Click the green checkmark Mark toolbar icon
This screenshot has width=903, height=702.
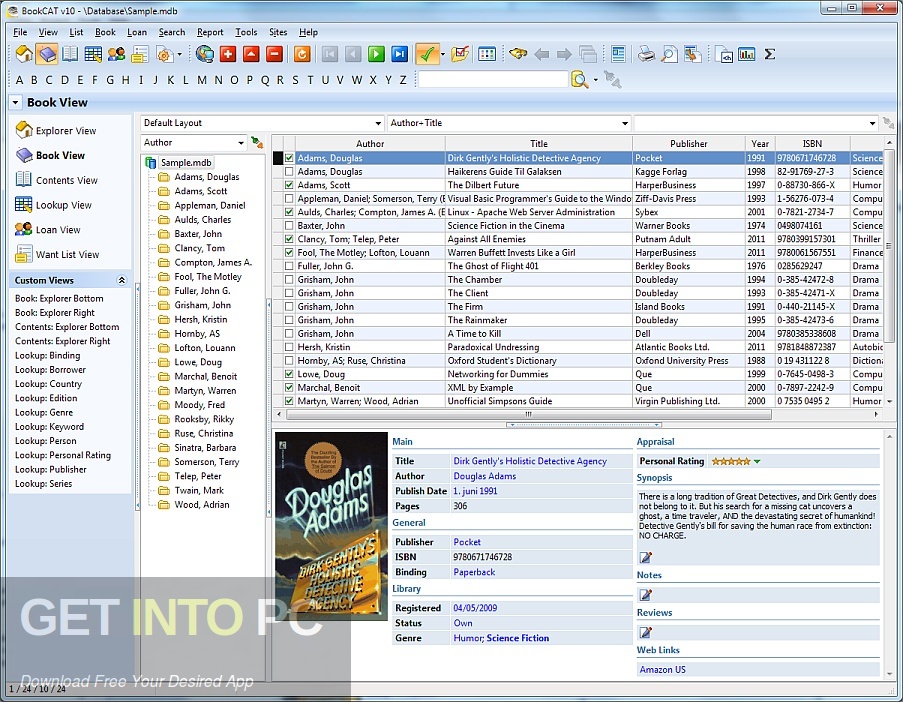click(427, 54)
